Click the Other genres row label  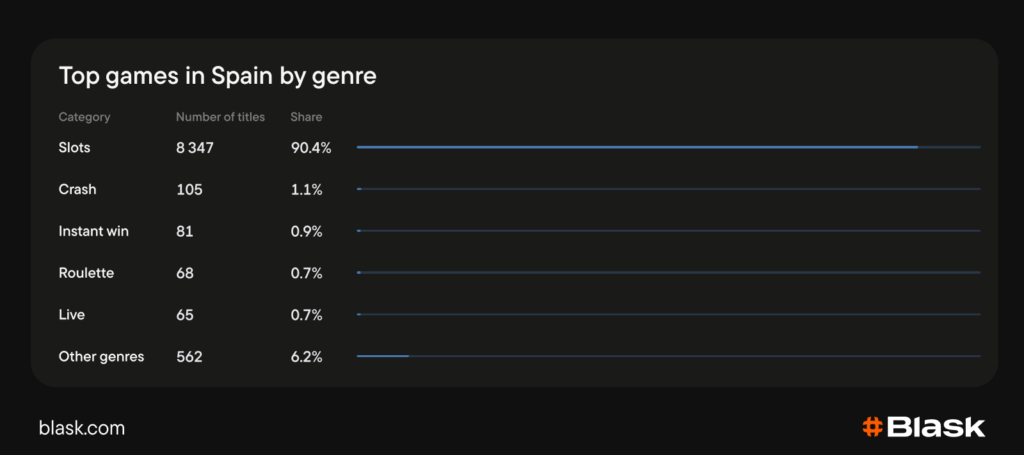(101, 356)
